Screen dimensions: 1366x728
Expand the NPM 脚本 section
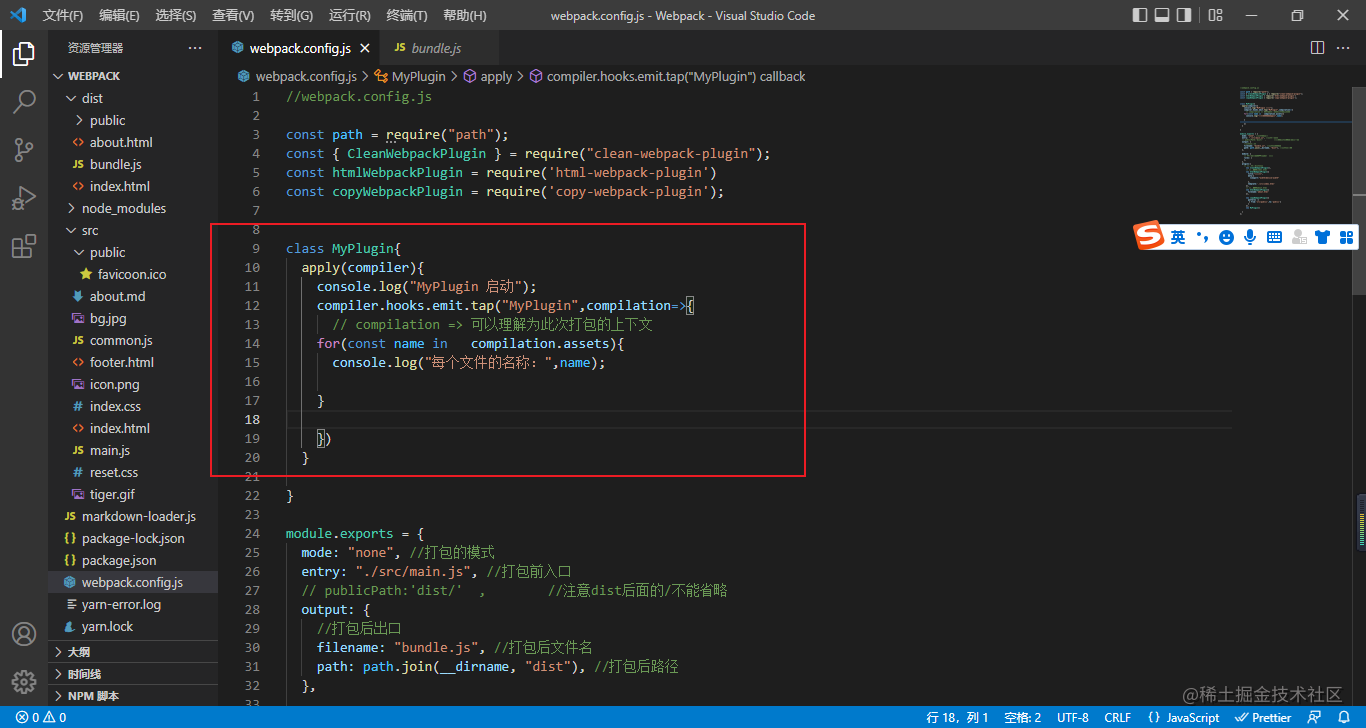(133, 696)
